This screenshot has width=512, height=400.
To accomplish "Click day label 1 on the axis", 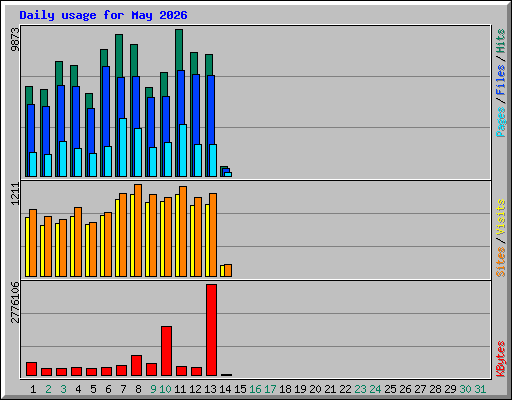I will tap(33, 389).
